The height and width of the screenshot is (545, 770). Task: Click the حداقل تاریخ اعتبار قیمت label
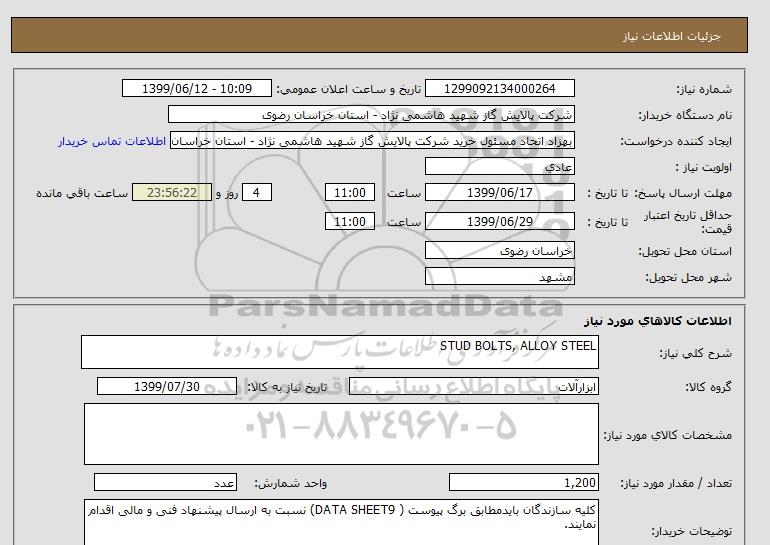[688, 222]
